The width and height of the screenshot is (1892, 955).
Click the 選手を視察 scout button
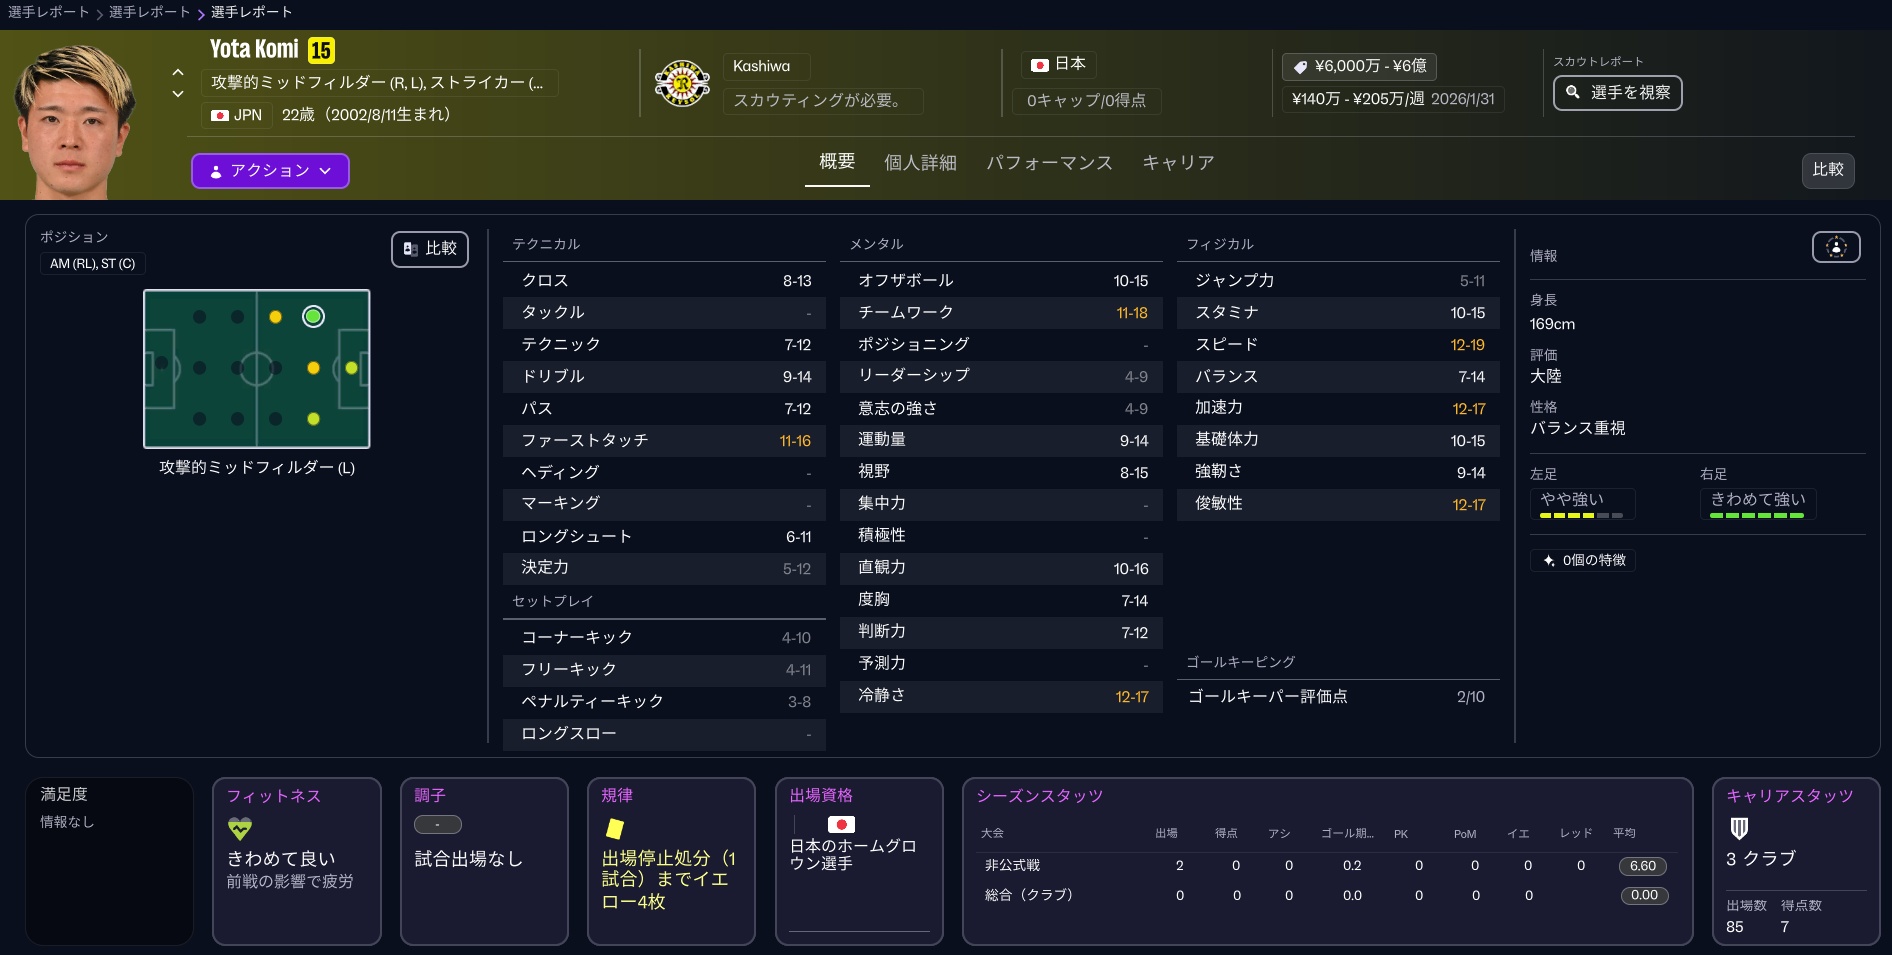tap(1617, 93)
